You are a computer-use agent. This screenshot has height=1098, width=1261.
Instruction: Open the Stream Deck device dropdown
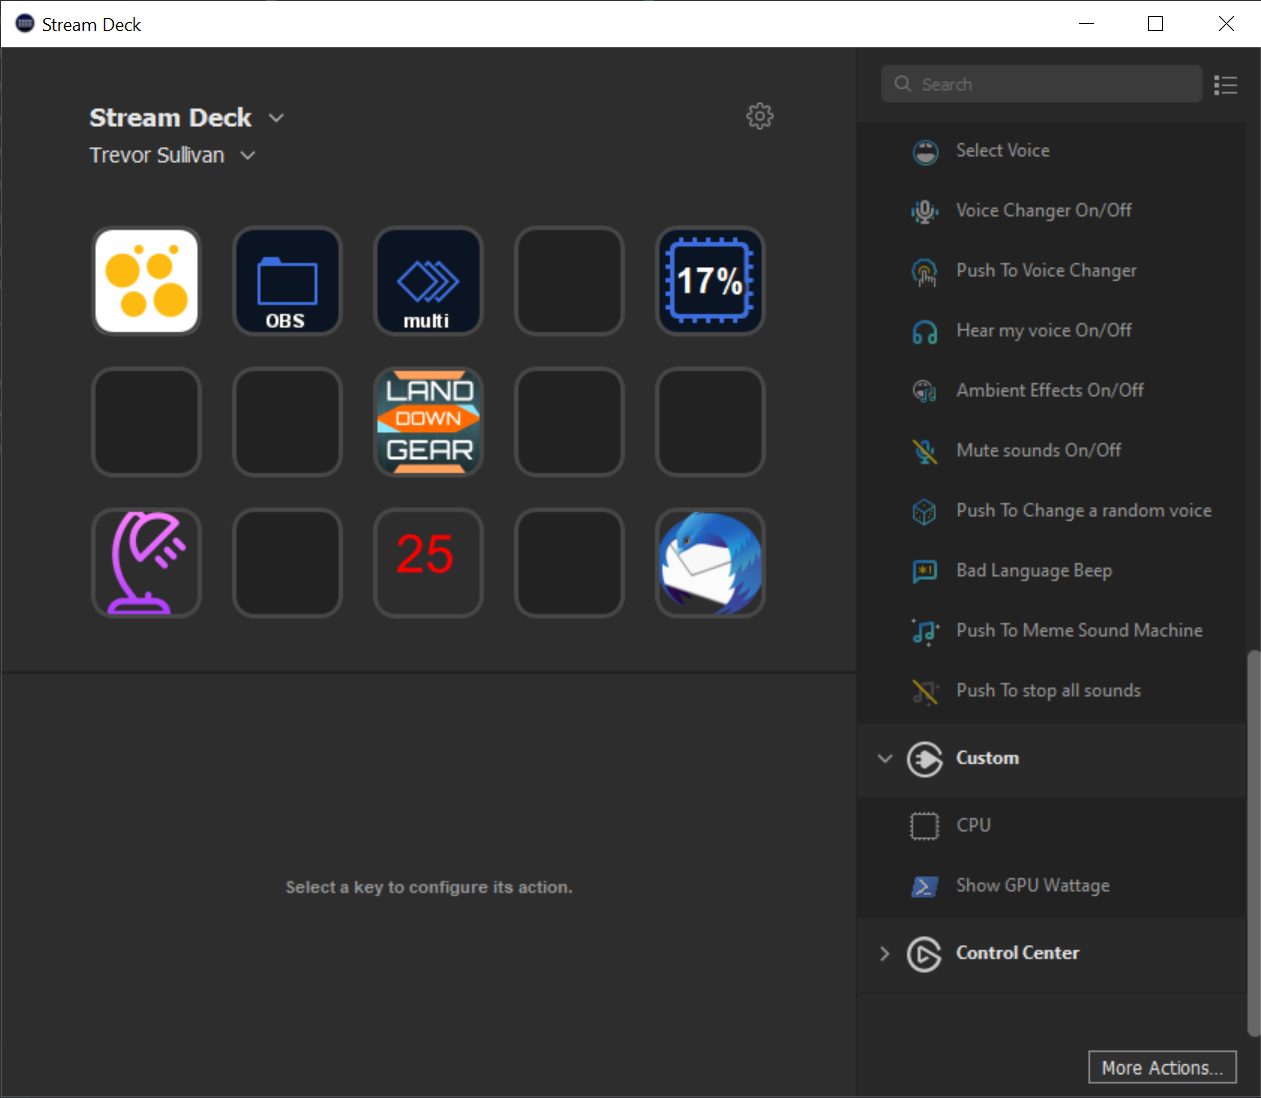276,117
